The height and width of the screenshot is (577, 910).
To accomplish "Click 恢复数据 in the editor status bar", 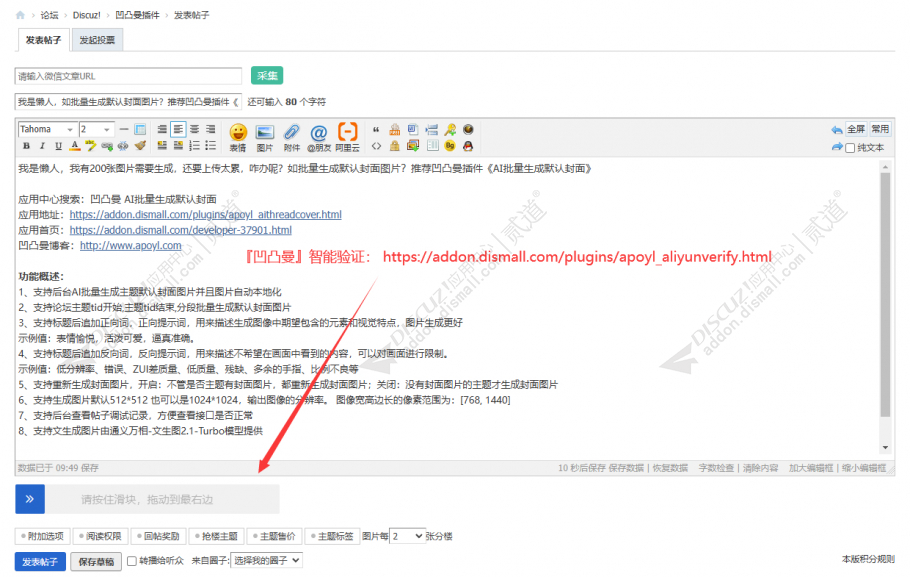I will (x=670, y=468).
